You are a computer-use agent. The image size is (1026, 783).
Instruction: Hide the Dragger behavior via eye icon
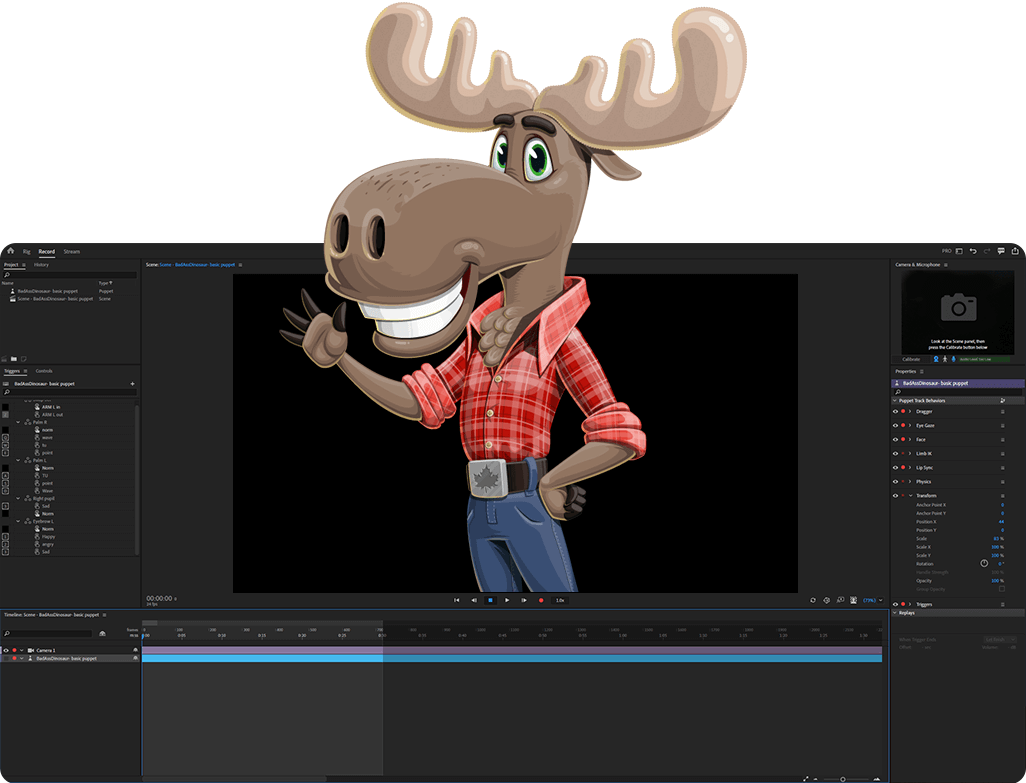pyautogui.click(x=895, y=411)
